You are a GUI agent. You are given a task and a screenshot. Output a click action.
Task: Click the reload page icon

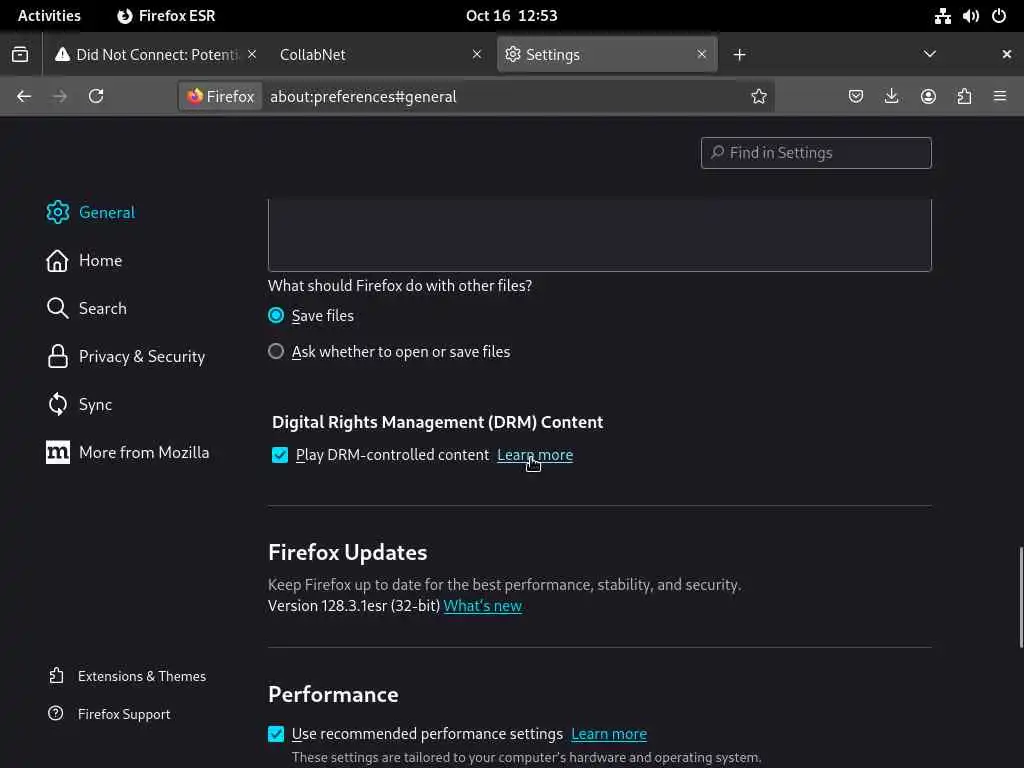click(x=96, y=96)
